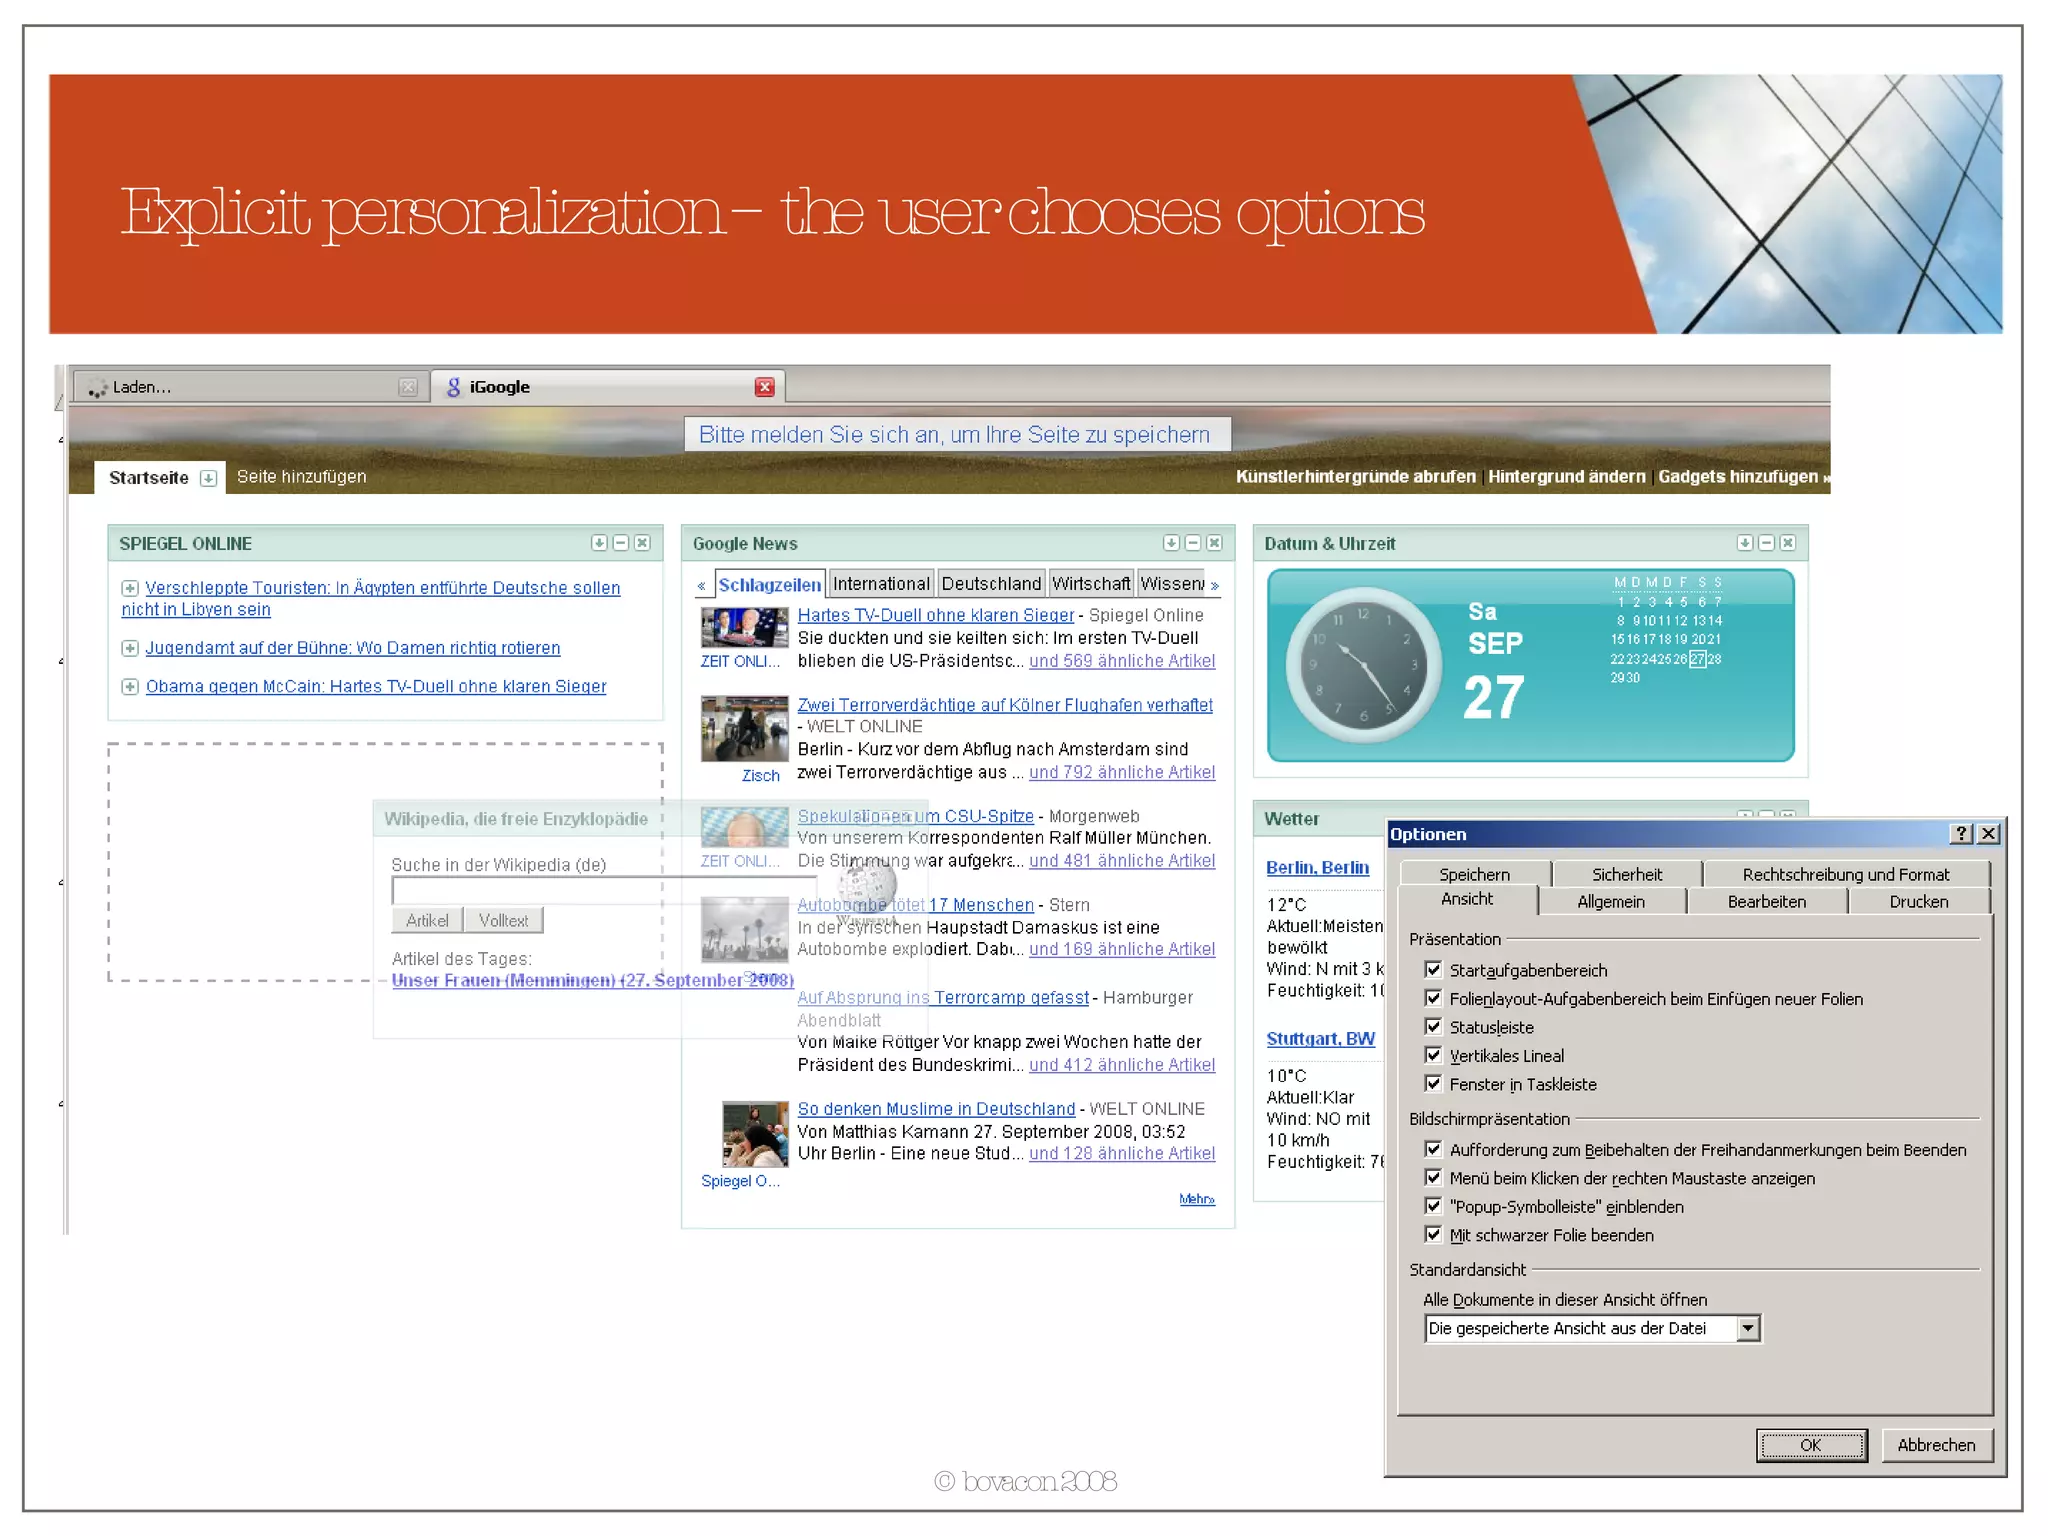Open Google News gadget menu arrow
Screen dimensions: 2048x1536
pyautogui.click(x=1171, y=543)
